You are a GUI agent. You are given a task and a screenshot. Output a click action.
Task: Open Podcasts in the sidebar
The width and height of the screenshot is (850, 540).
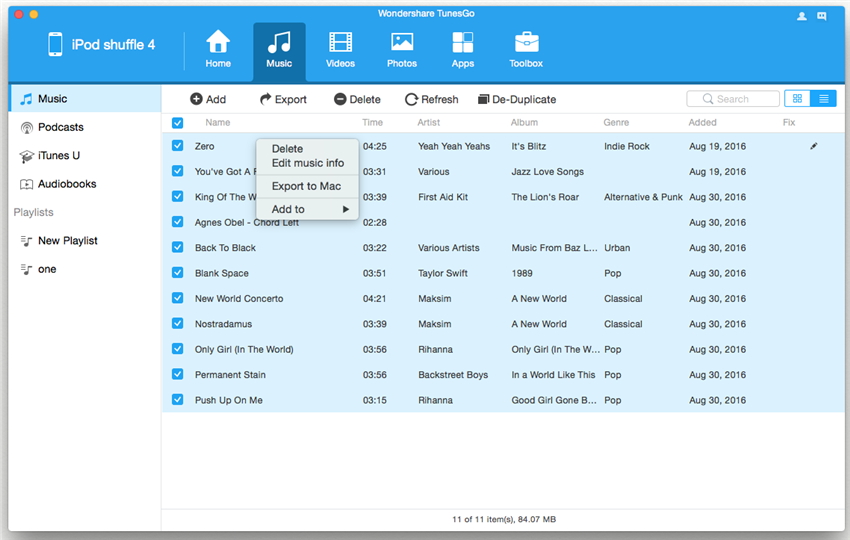coord(60,127)
